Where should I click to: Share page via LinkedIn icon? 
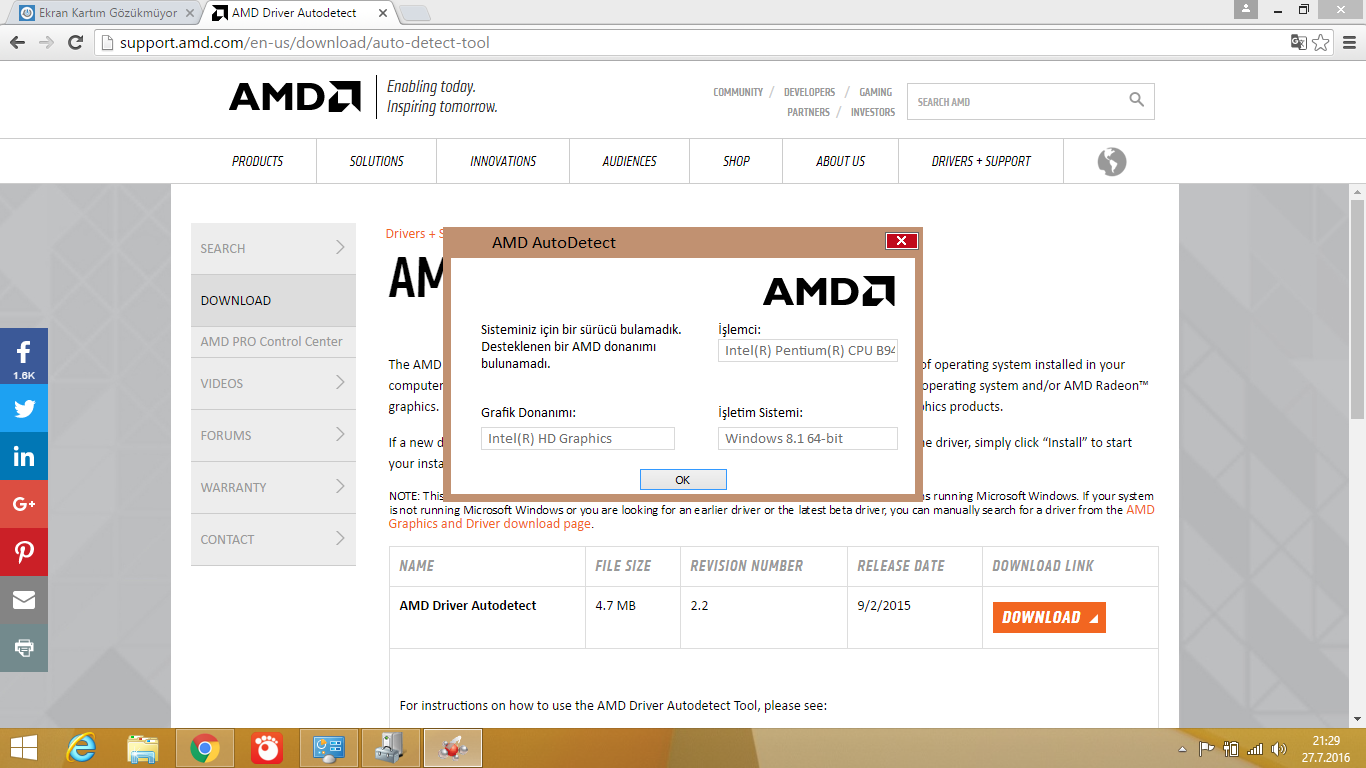click(24, 457)
